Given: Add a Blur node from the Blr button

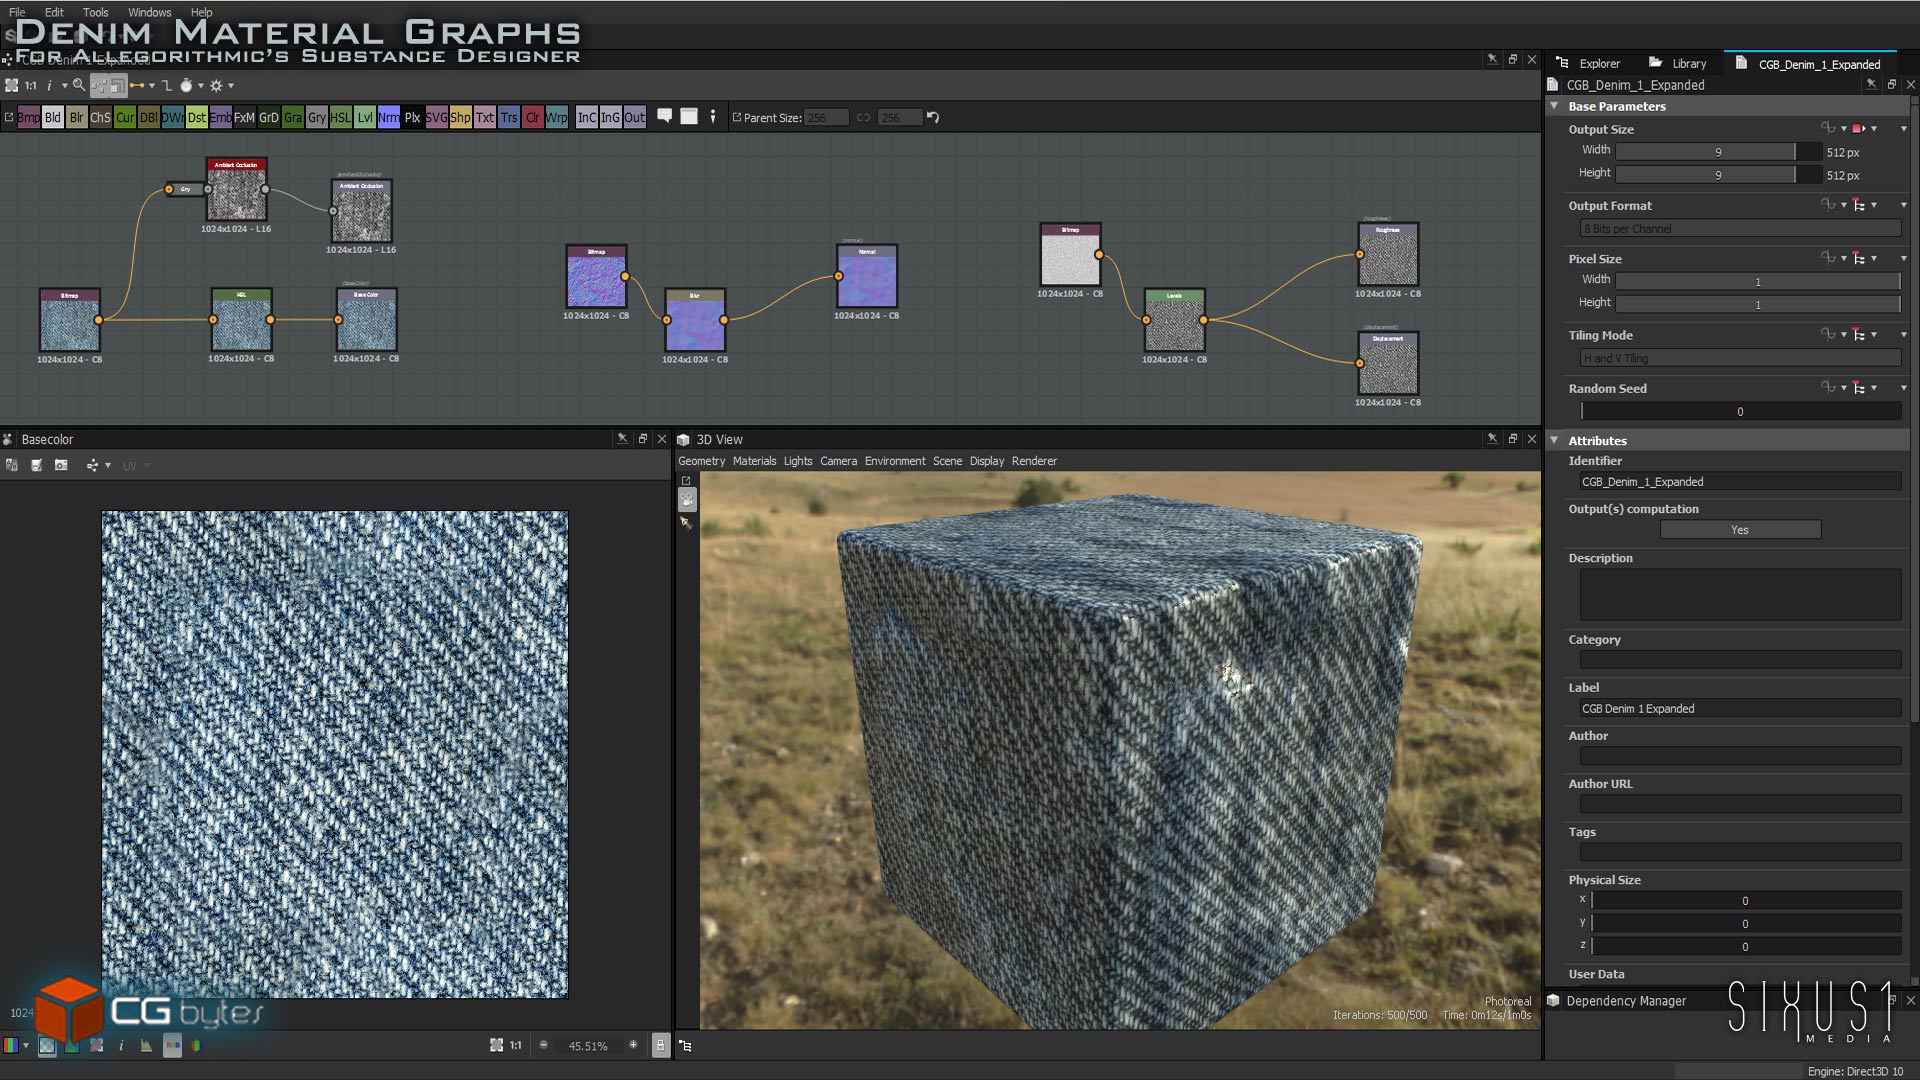Looking at the screenshot, I should click(76, 118).
